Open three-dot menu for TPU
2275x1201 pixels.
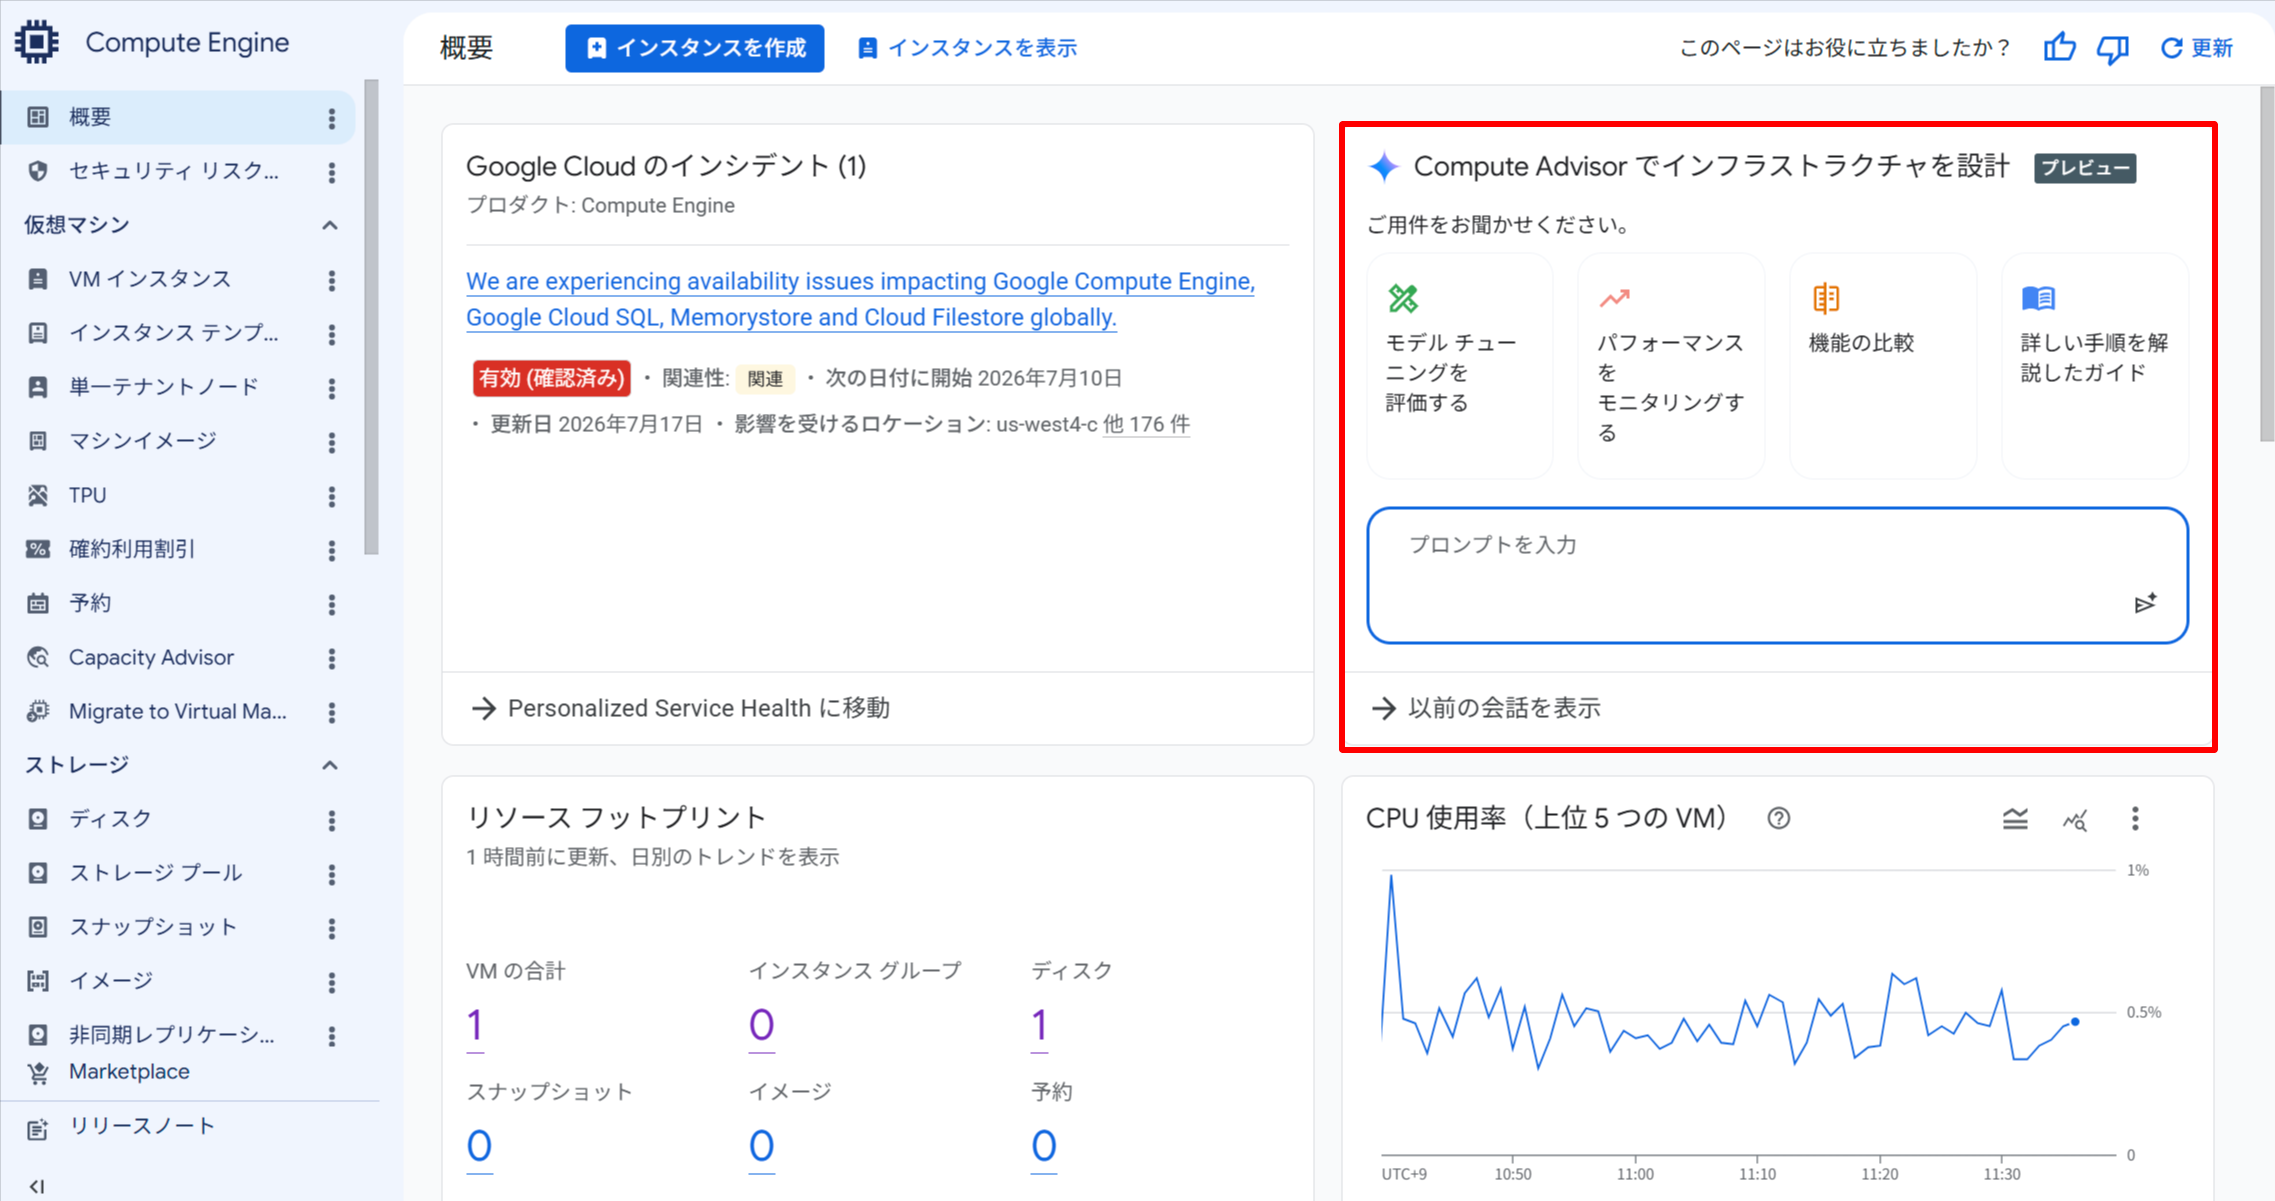click(x=332, y=497)
